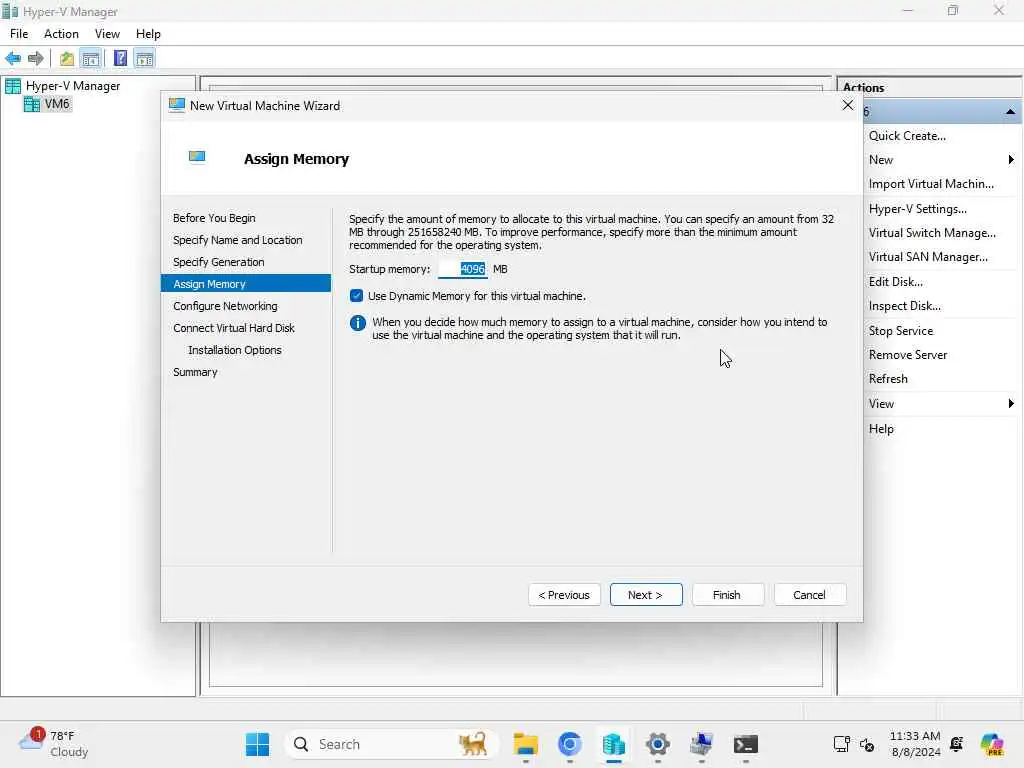Click the Finish button

pyautogui.click(x=728, y=595)
